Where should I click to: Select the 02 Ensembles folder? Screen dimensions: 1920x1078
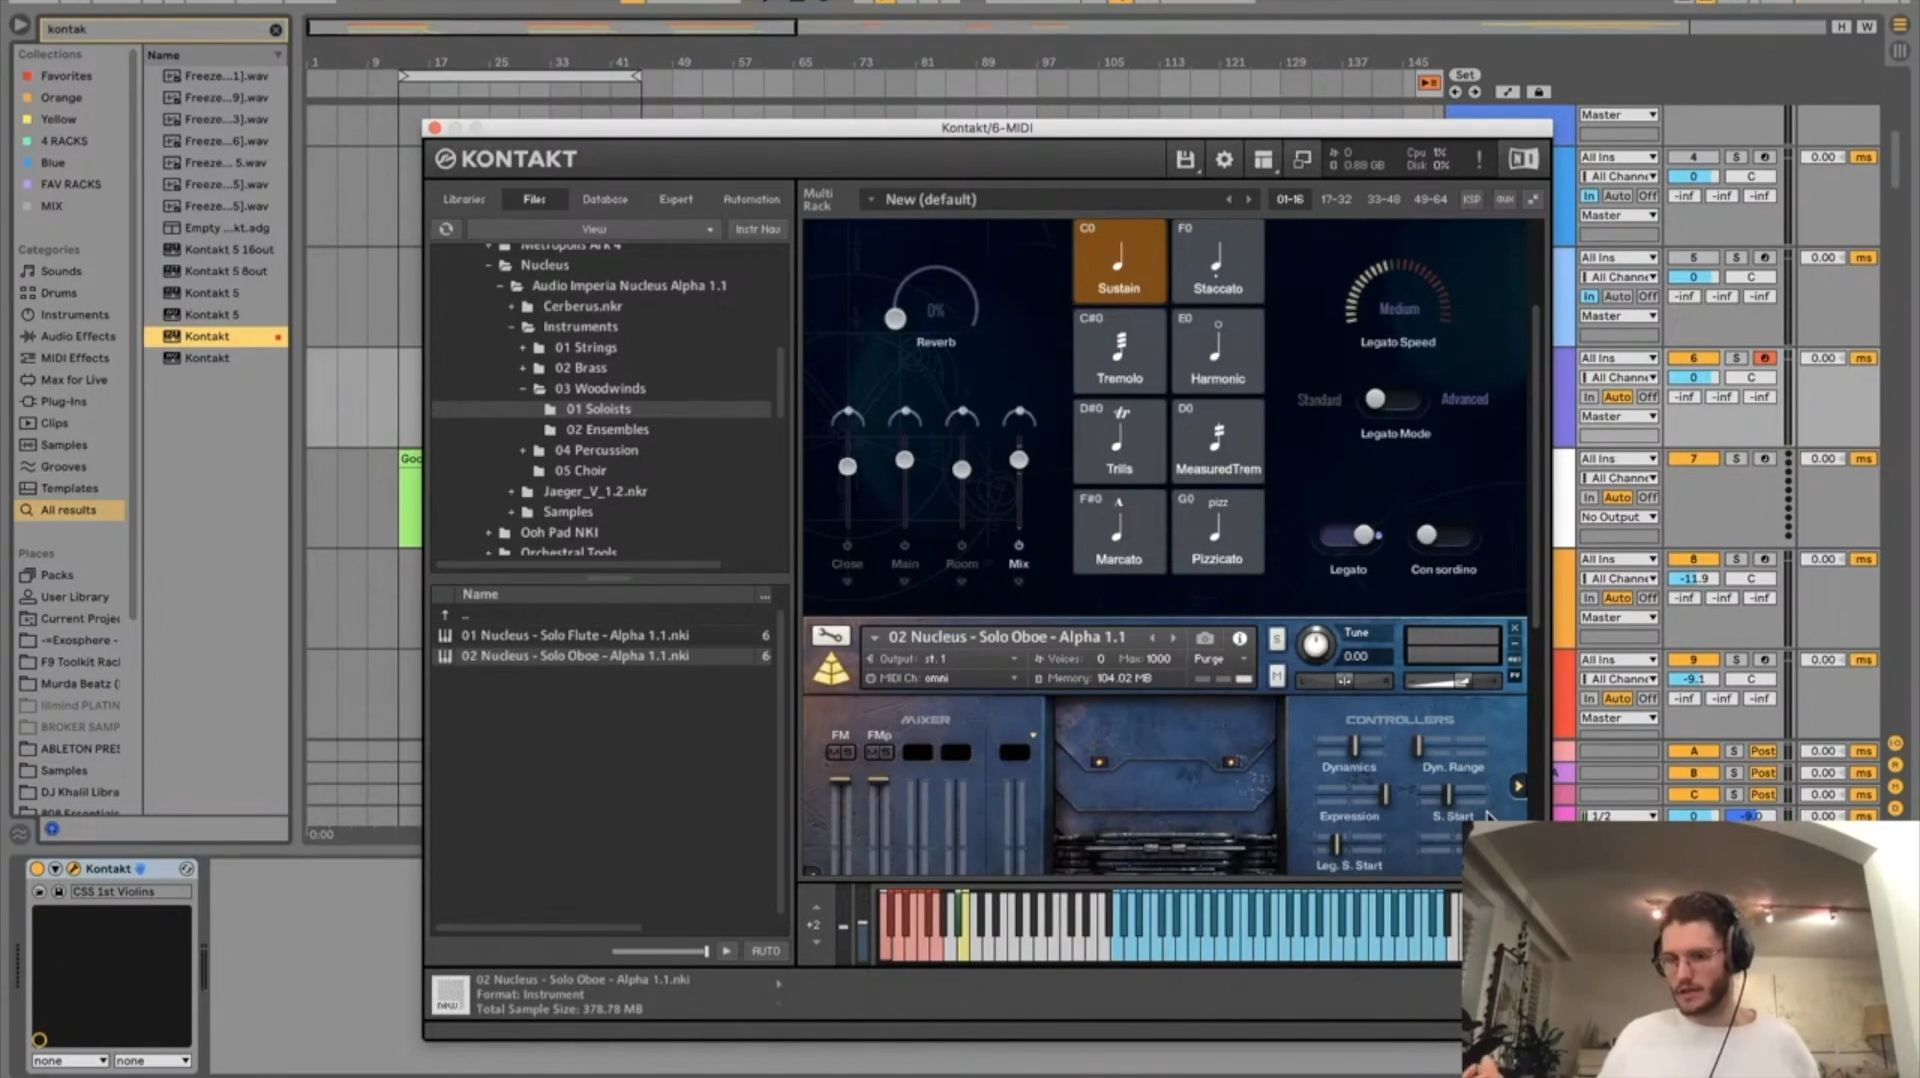(x=608, y=430)
